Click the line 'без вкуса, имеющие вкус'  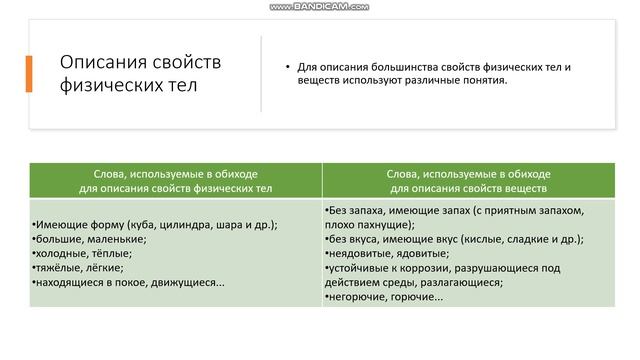tap(454, 239)
